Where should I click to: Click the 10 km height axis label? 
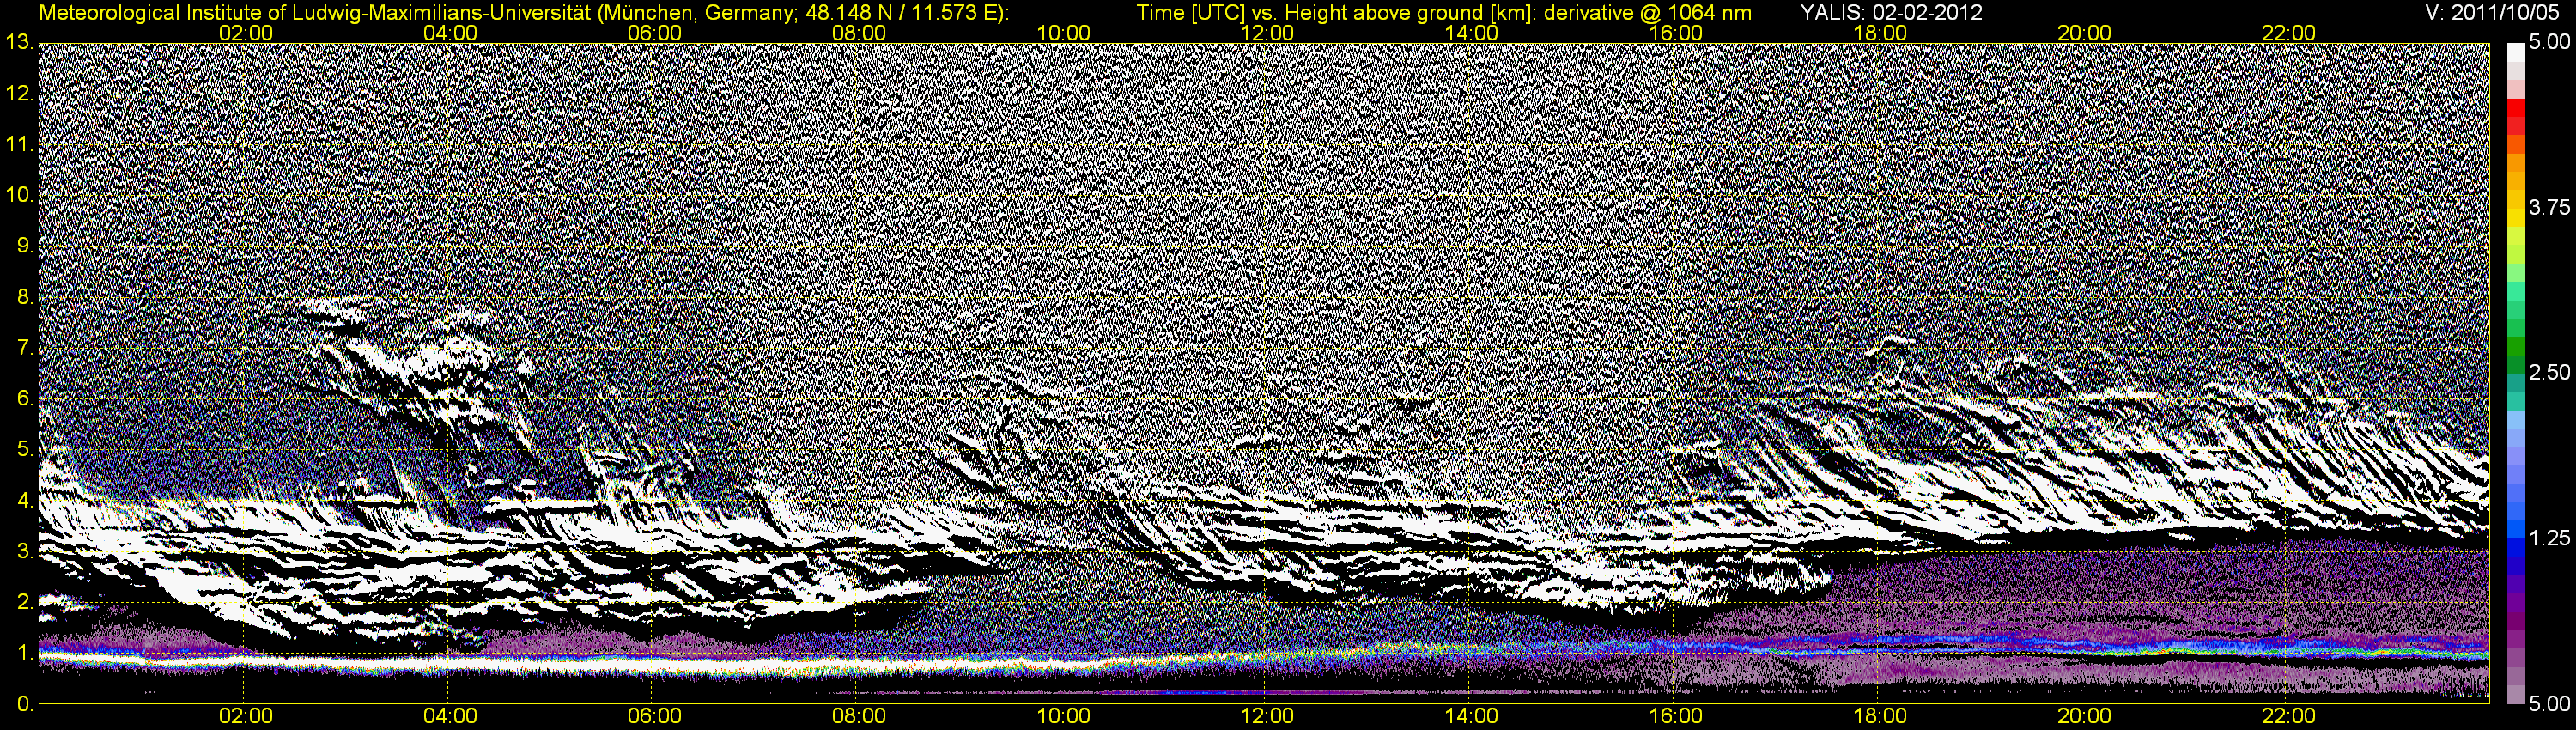pos(19,195)
